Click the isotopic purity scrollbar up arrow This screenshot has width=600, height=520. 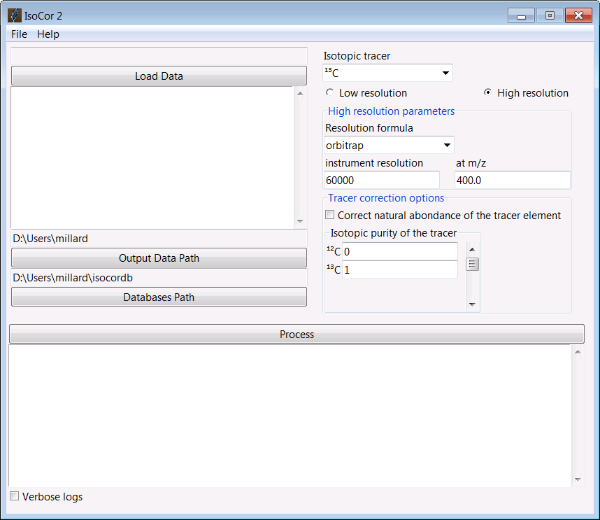[x=472, y=249]
